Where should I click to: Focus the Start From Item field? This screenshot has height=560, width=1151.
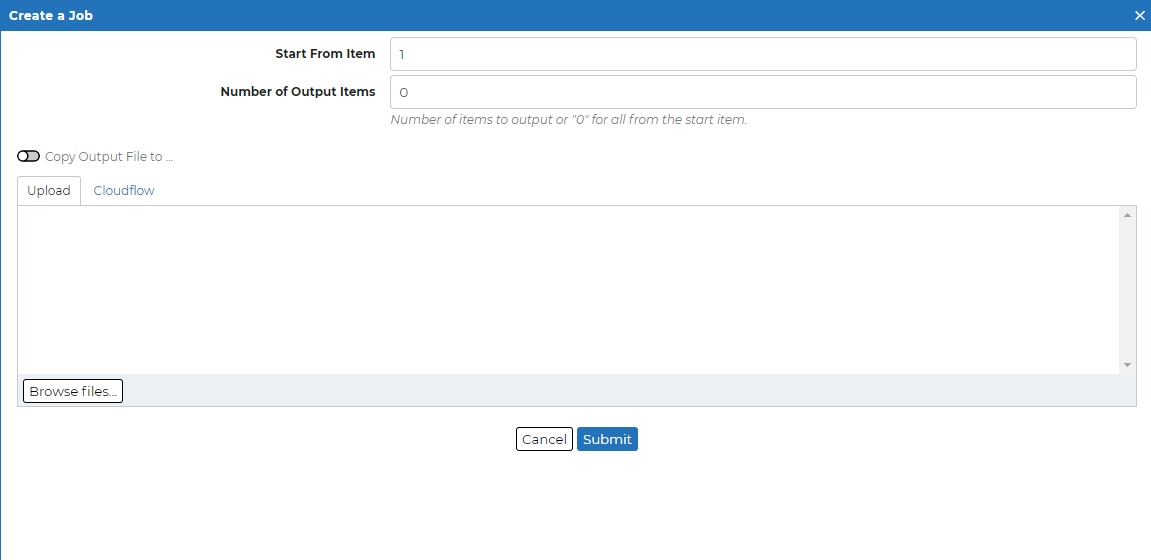click(x=763, y=54)
